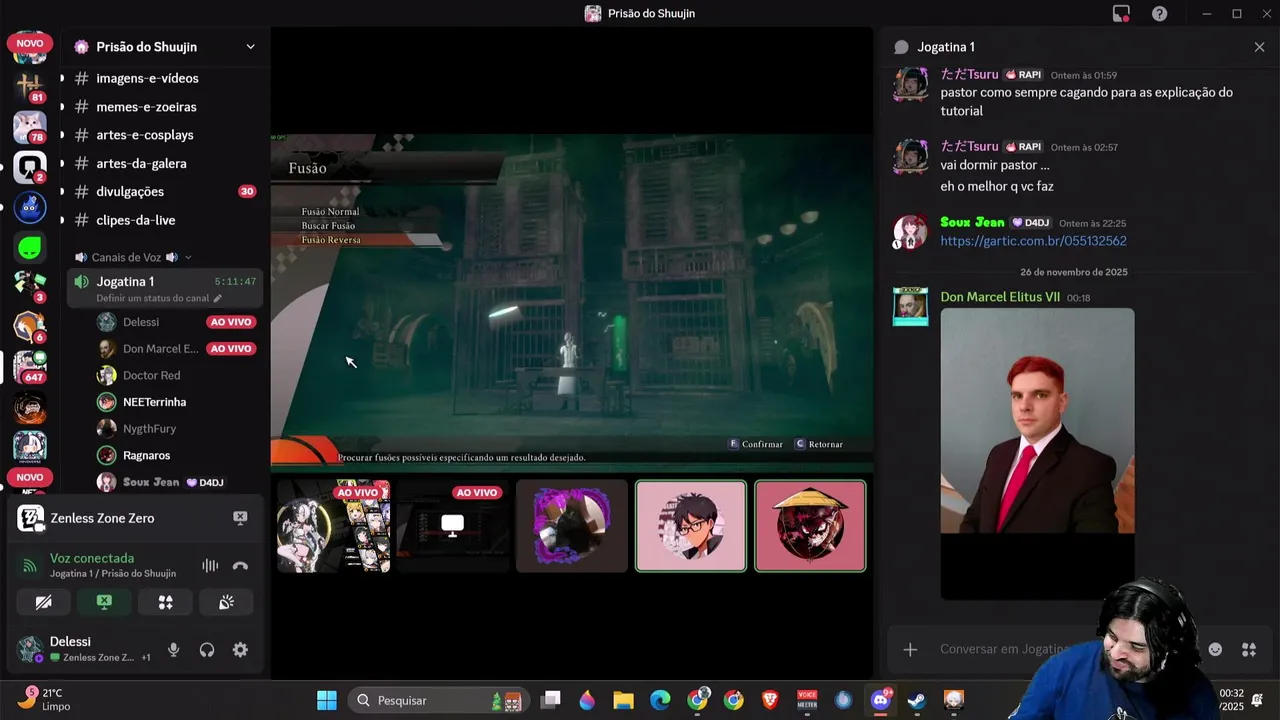Open Discord inbox icon in title bar
The height and width of the screenshot is (720, 1280).
point(1121,13)
